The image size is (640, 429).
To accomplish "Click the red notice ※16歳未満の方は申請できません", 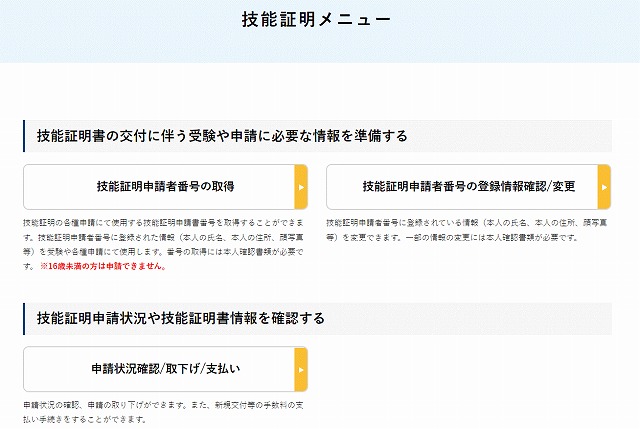I will [x=103, y=266].
